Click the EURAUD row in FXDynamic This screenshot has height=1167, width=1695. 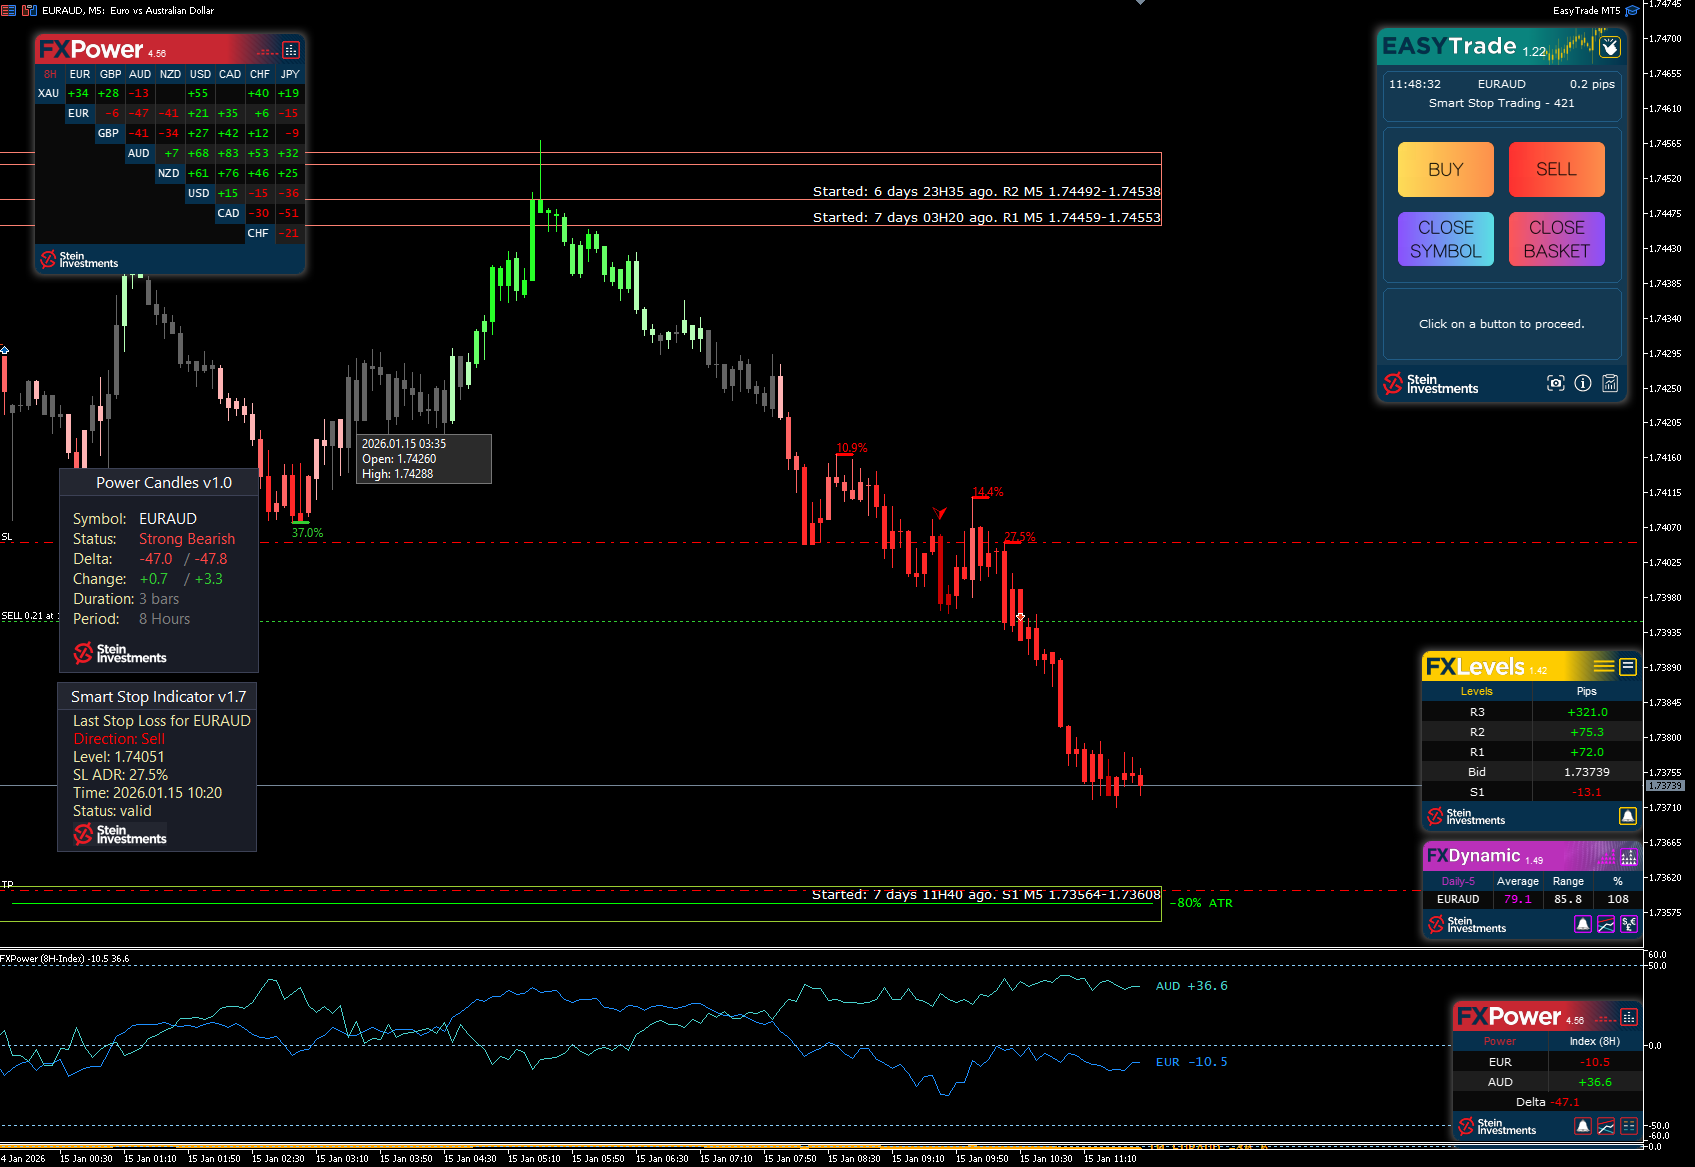1532,899
